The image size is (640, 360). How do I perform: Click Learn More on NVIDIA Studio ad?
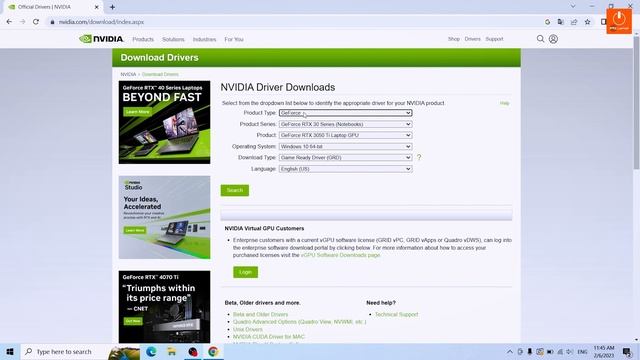pyautogui.click(x=135, y=231)
